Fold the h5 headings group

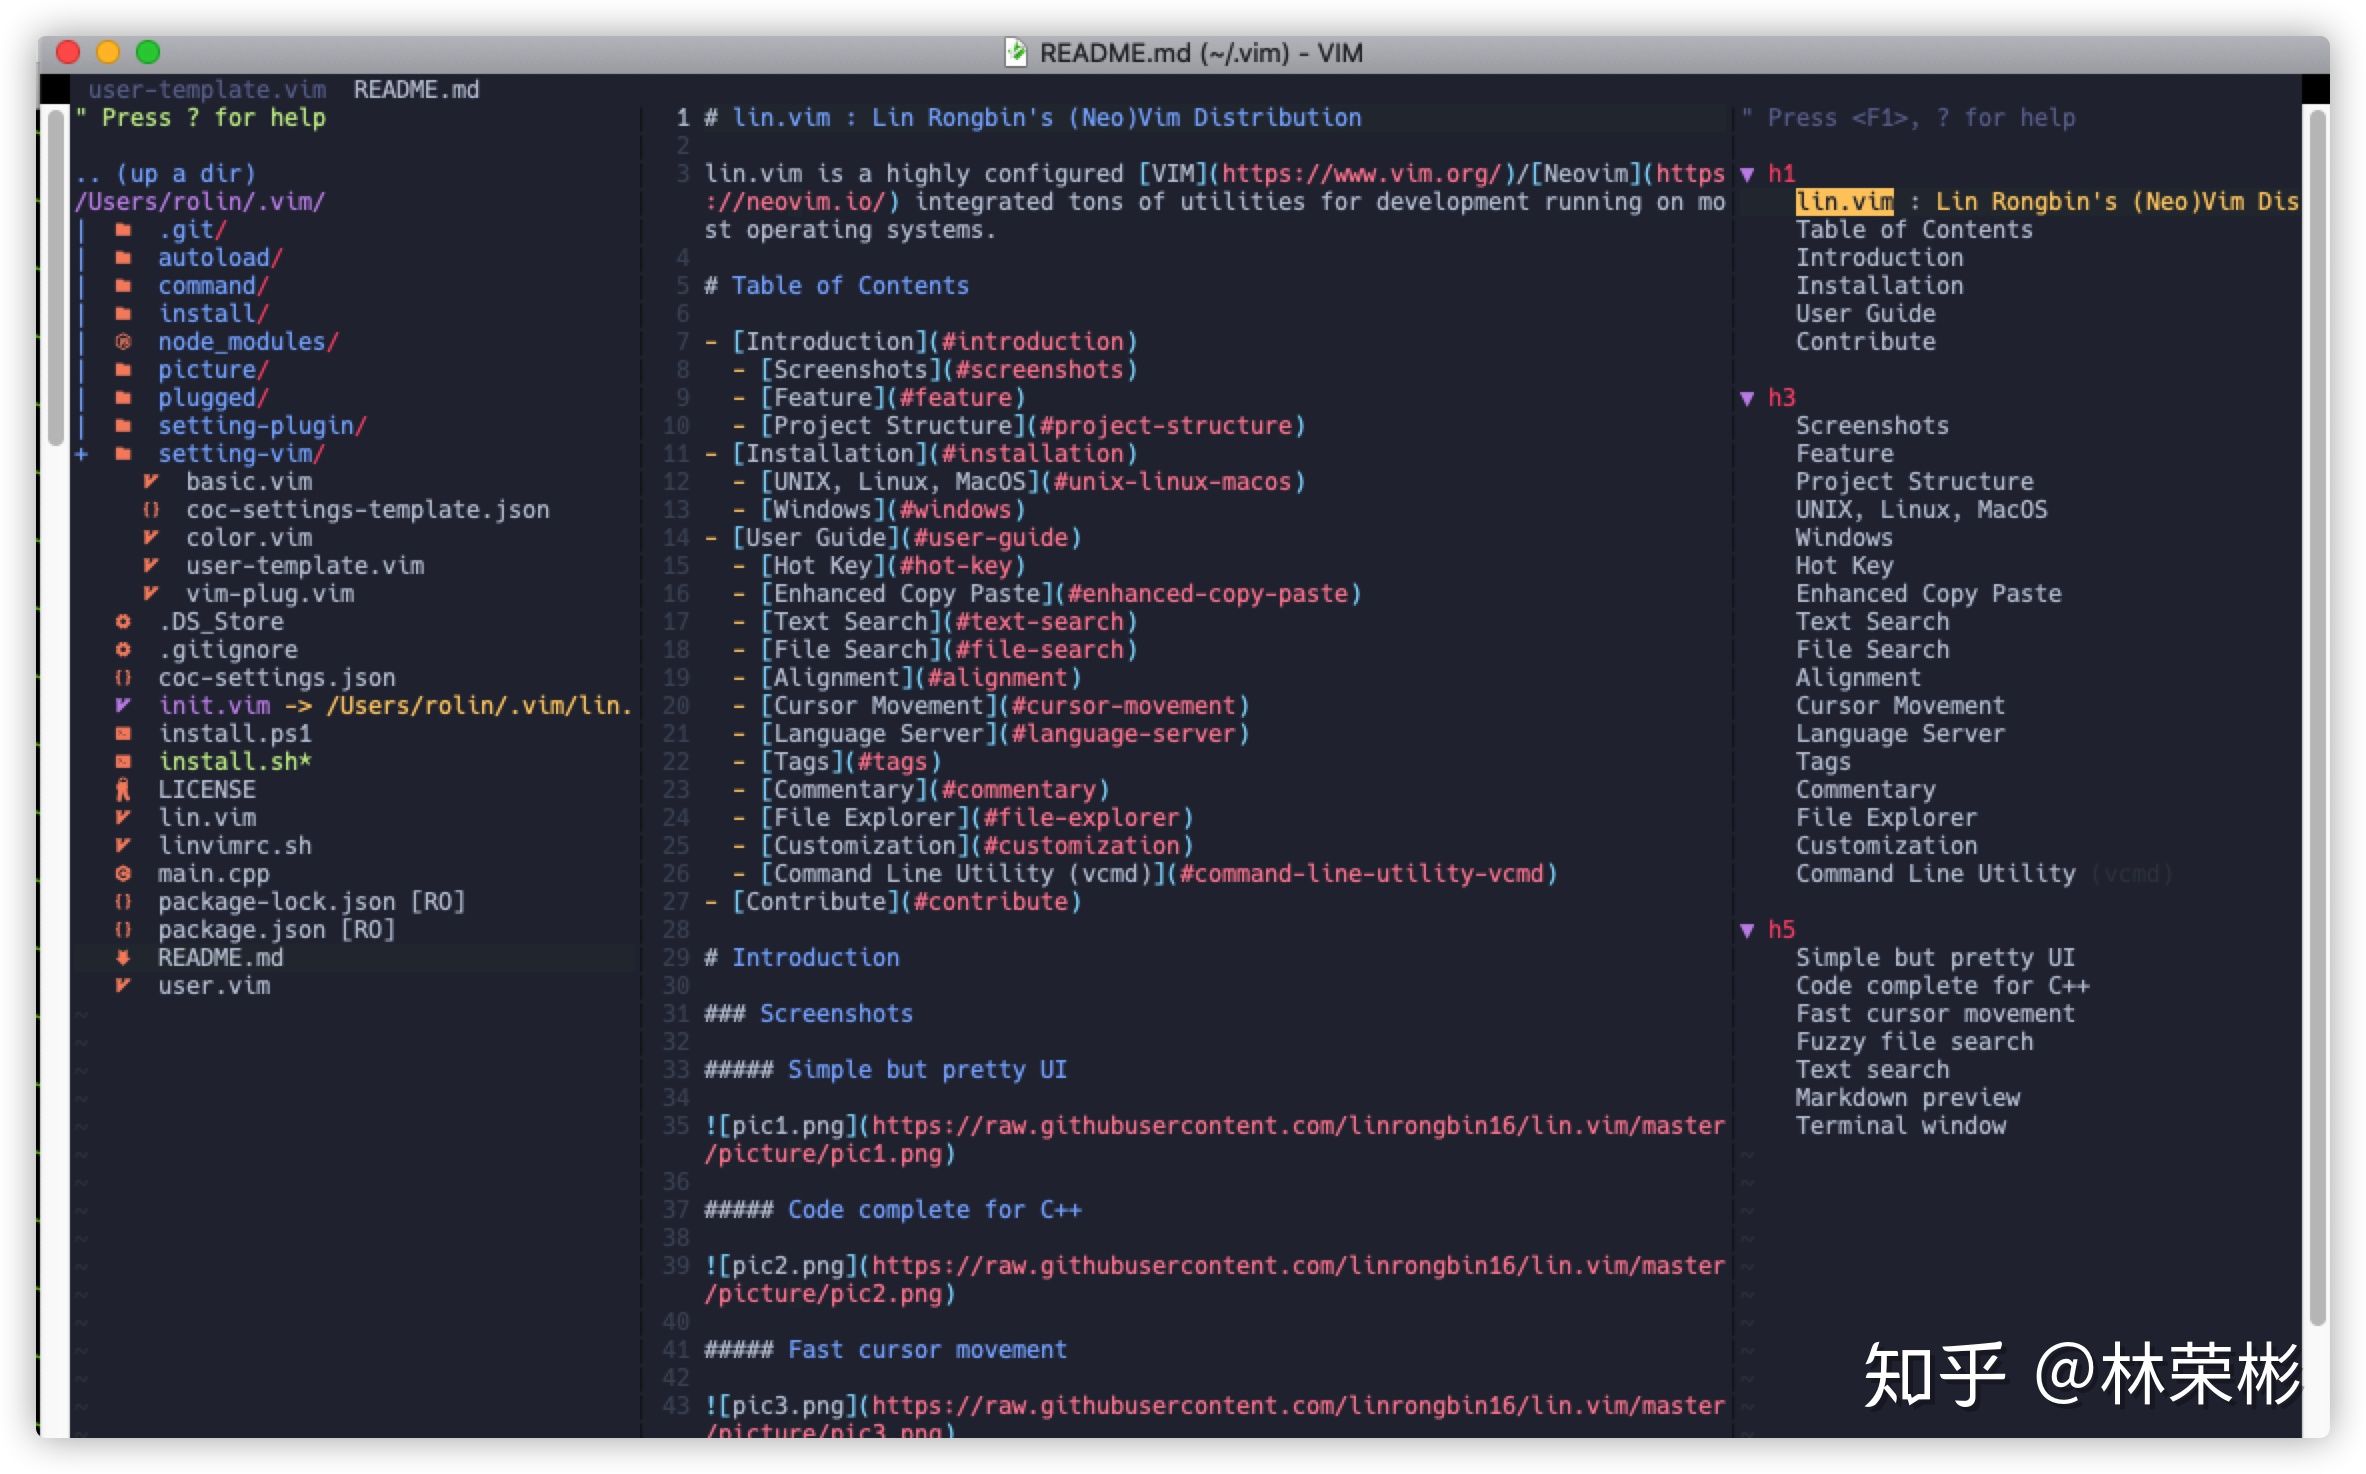(x=1747, y=930)
